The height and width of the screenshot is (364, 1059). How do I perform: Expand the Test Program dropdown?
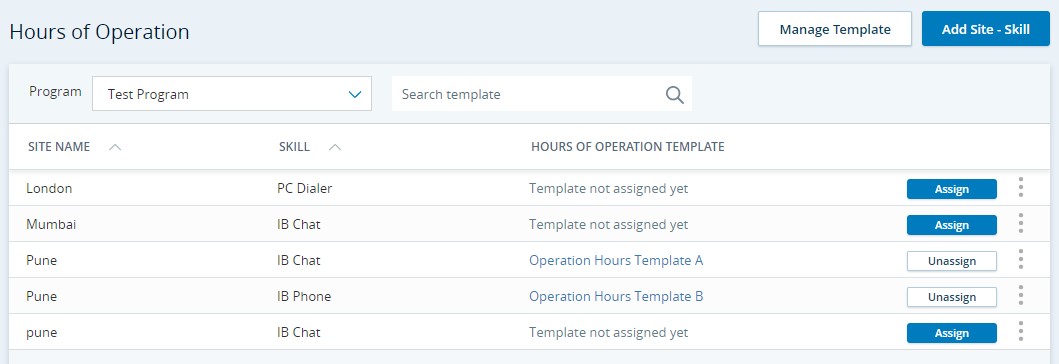click(x=232, y=94)
